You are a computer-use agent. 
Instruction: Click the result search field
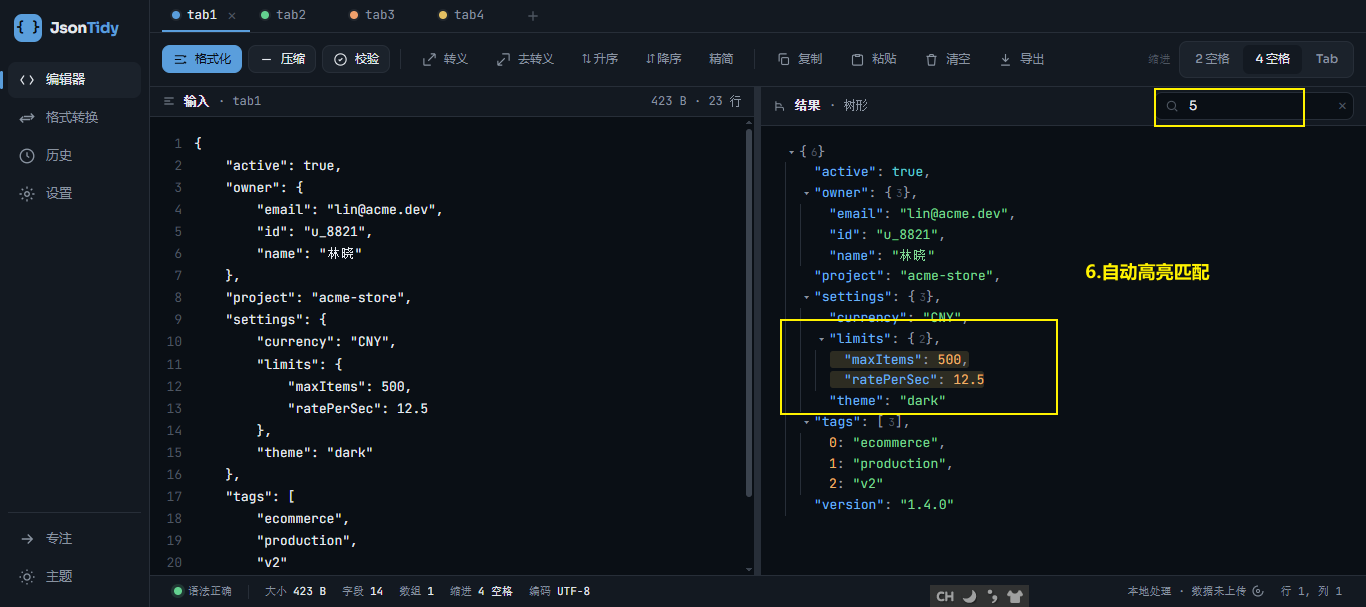pos(1255,106)
